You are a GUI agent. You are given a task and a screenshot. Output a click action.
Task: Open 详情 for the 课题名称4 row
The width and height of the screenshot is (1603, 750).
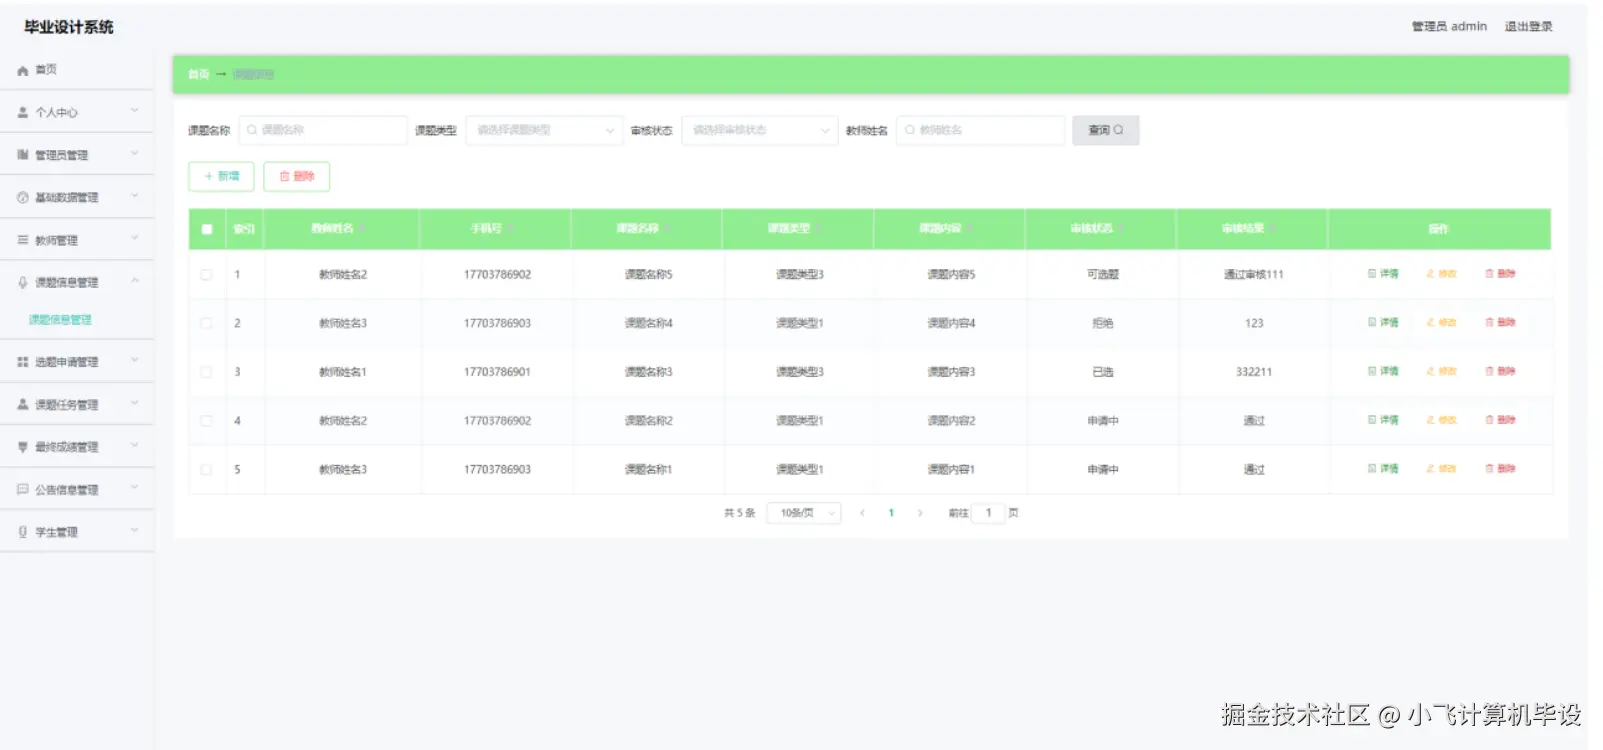tap(1384, 323)
